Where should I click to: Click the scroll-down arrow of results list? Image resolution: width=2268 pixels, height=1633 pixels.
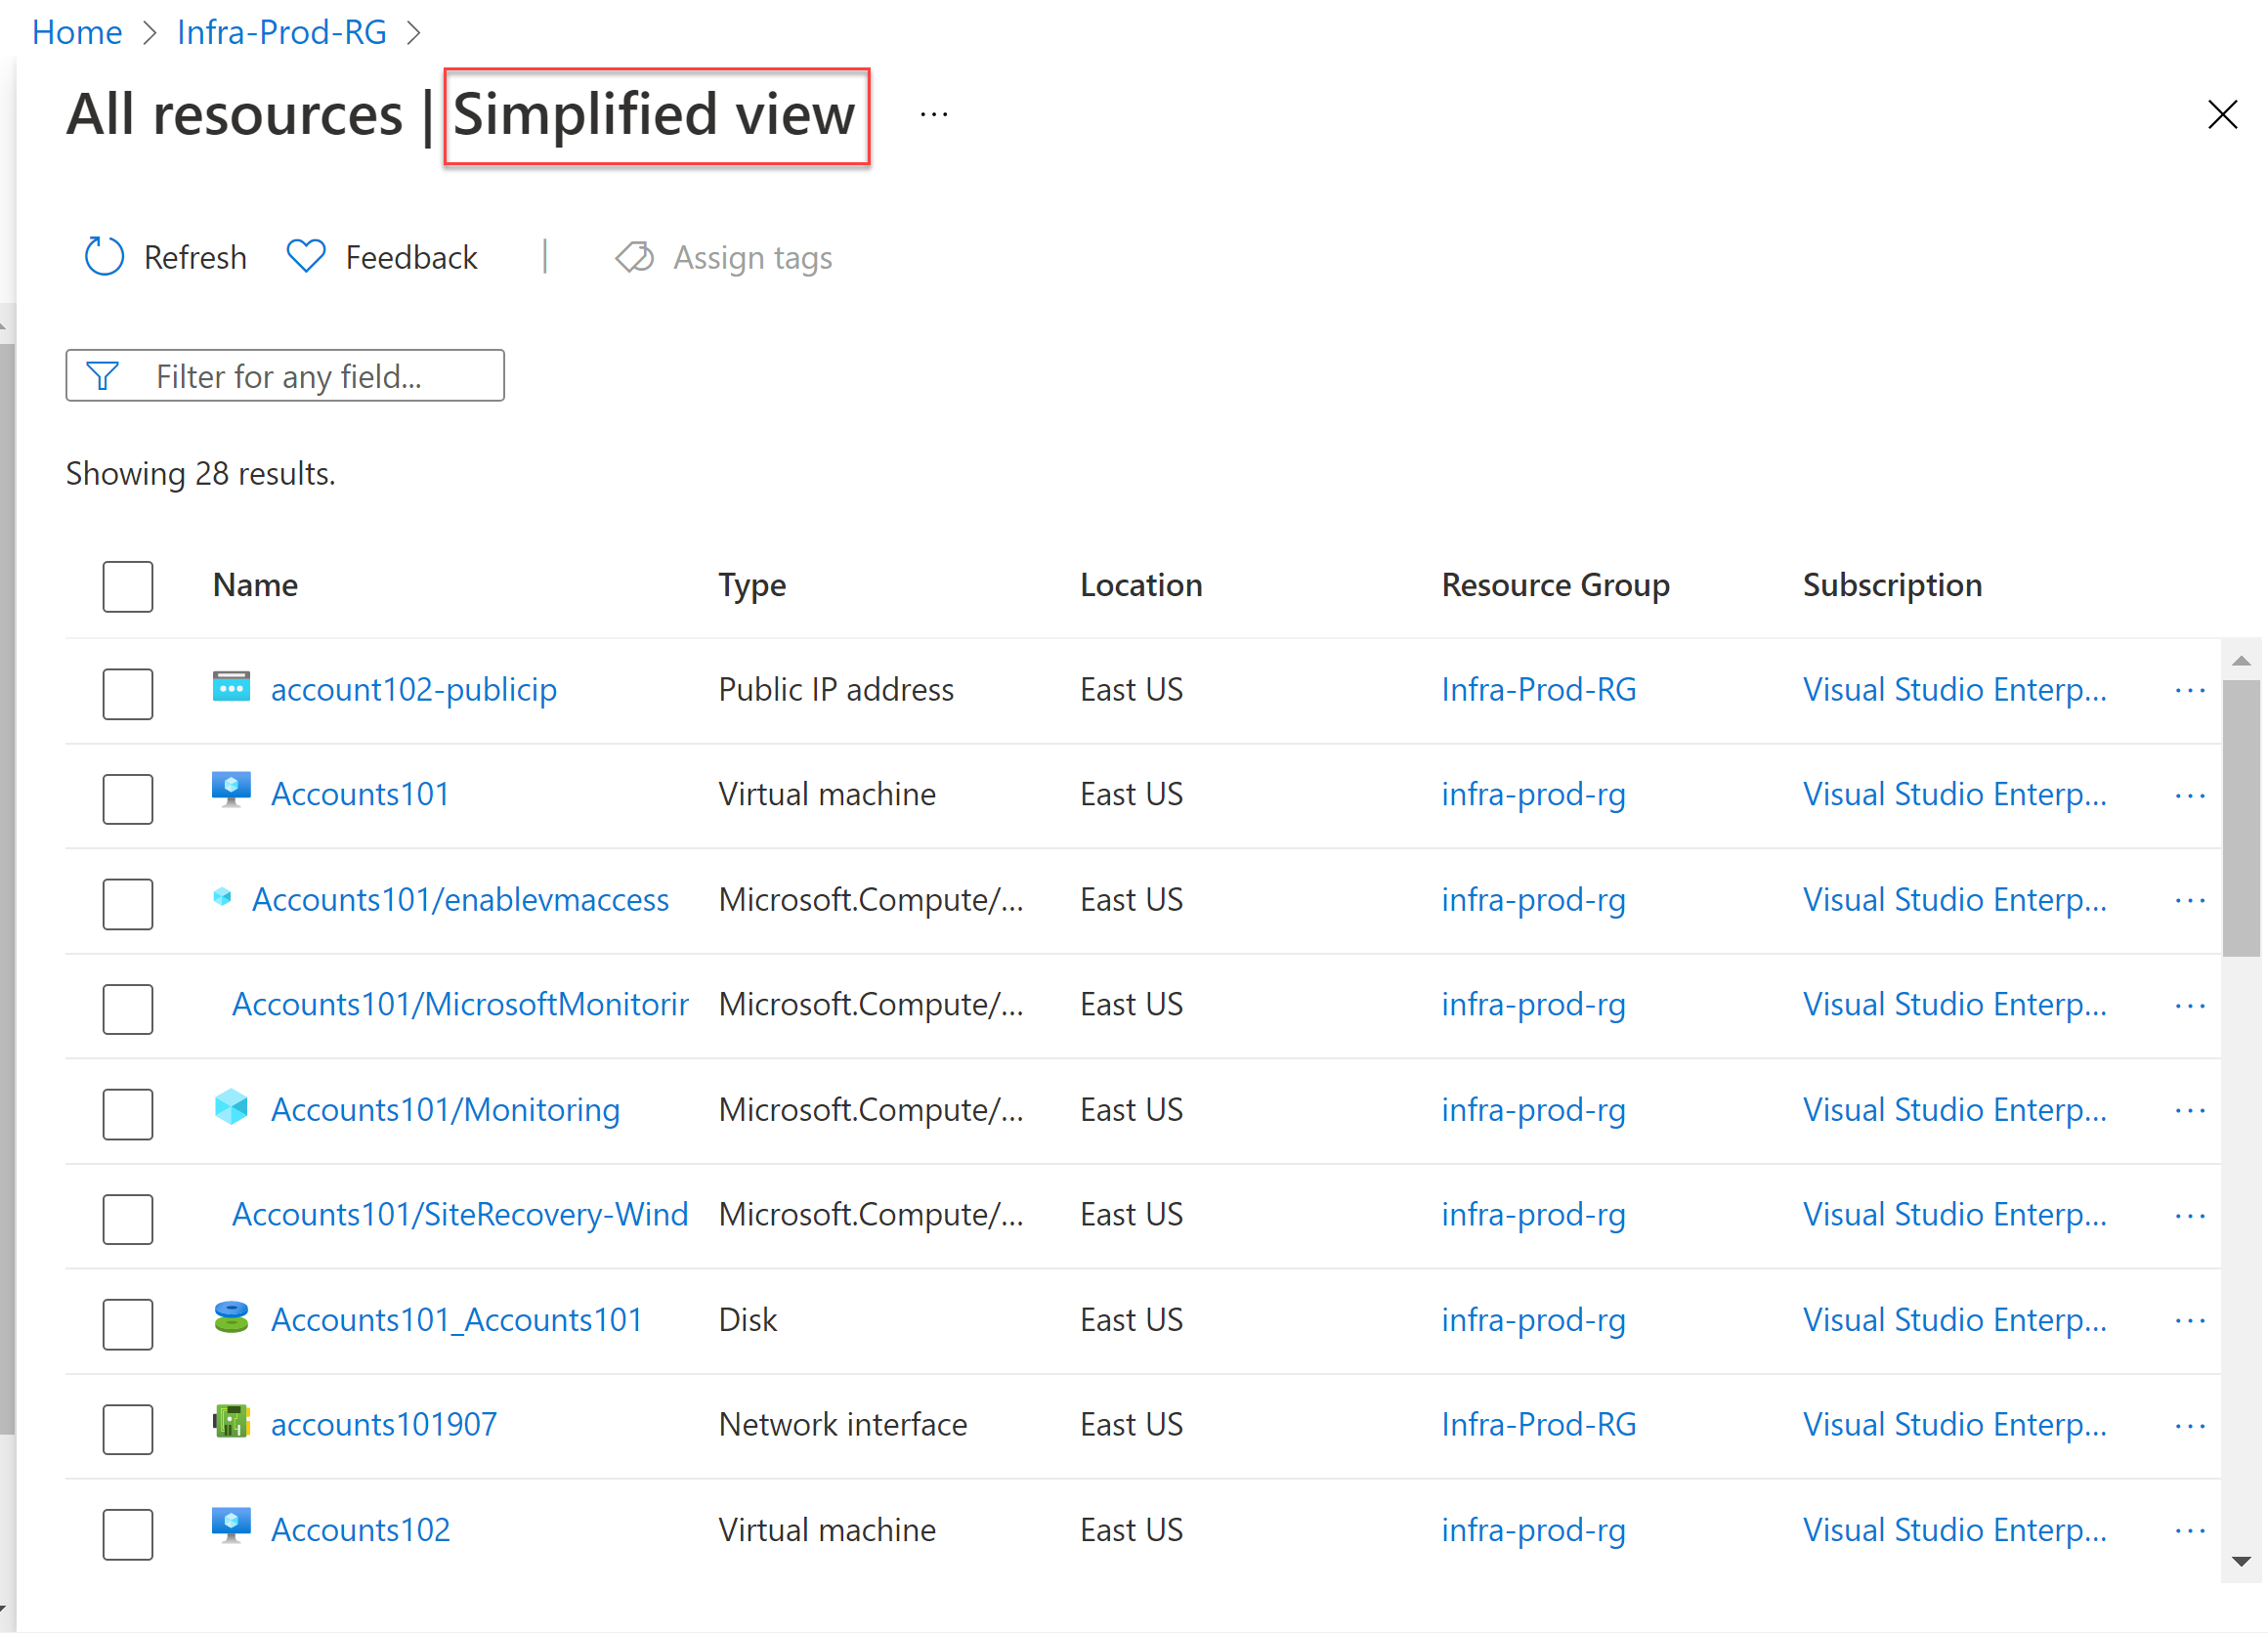(2240, 1561)
